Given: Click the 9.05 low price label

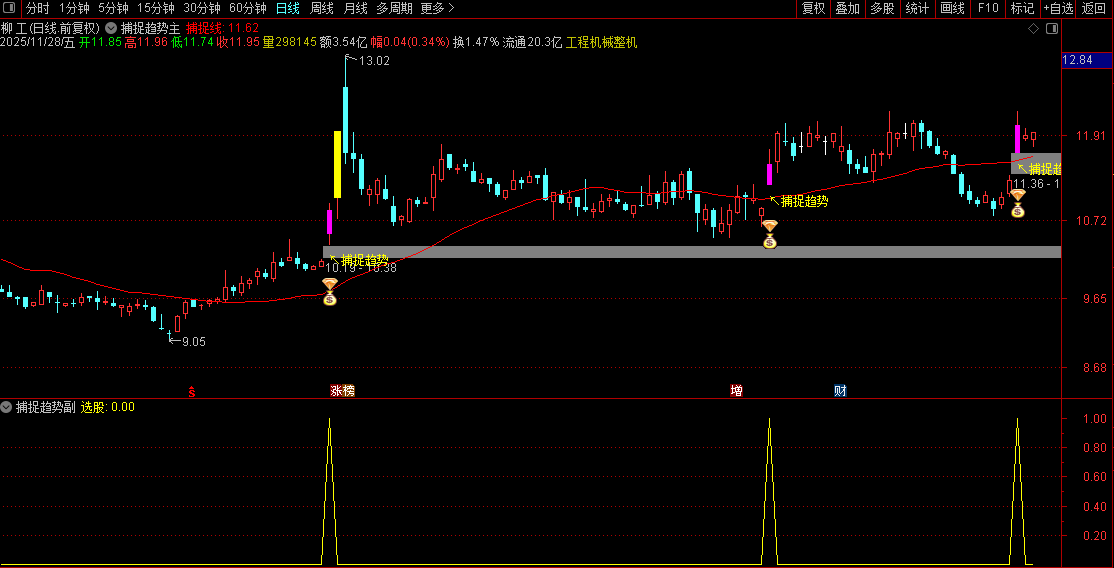Looking at the screenshot, I should click(x=193, y=341).
